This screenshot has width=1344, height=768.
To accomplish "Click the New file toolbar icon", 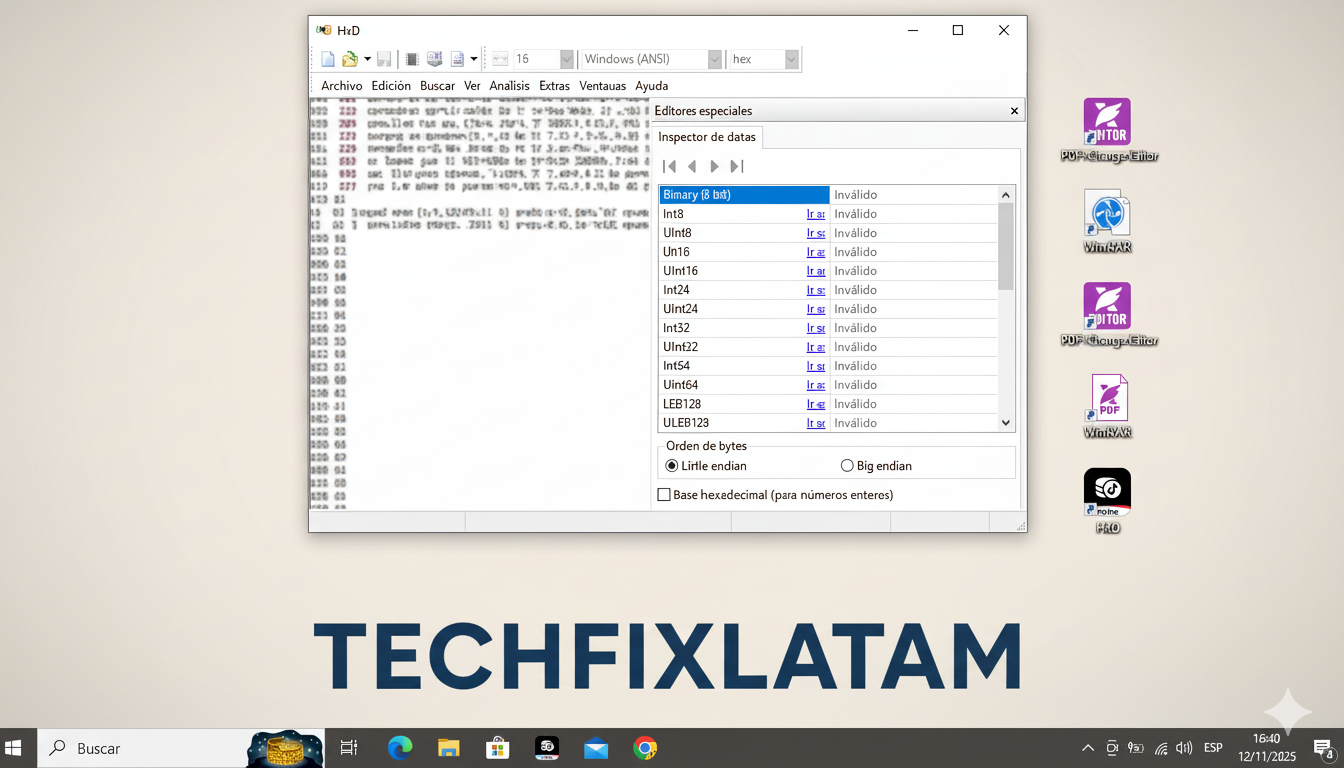I will pyautogui.click(x=328, y=60).
